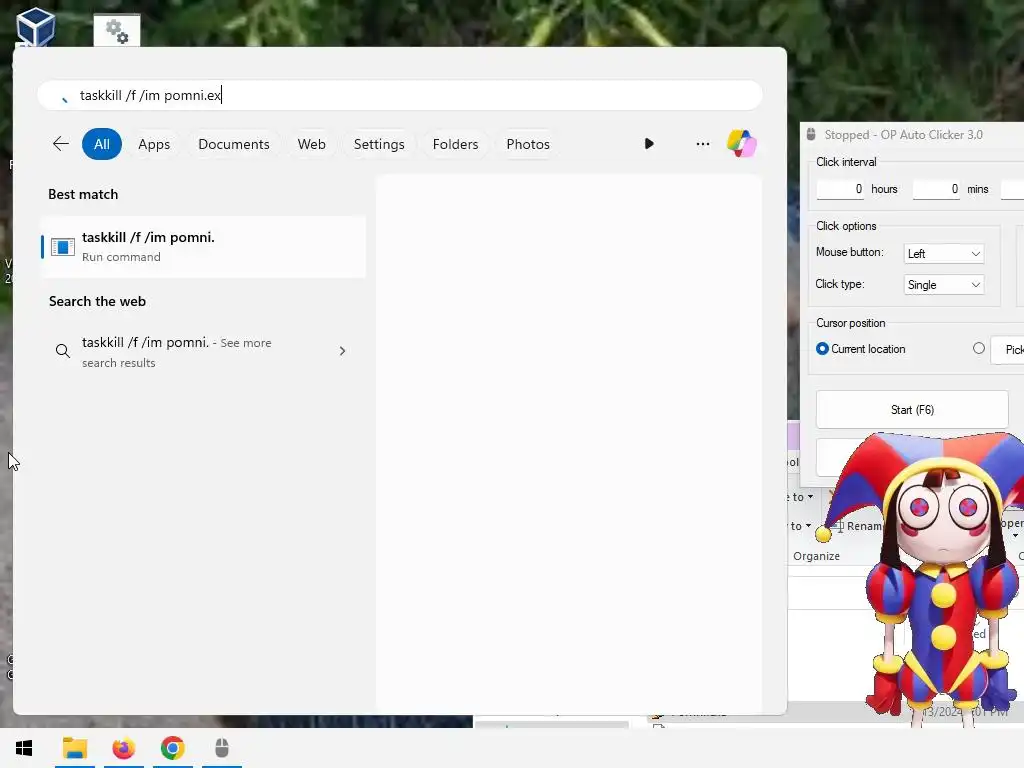
Task: Set hours field in OP Auto Clicker
Action: 840,189
